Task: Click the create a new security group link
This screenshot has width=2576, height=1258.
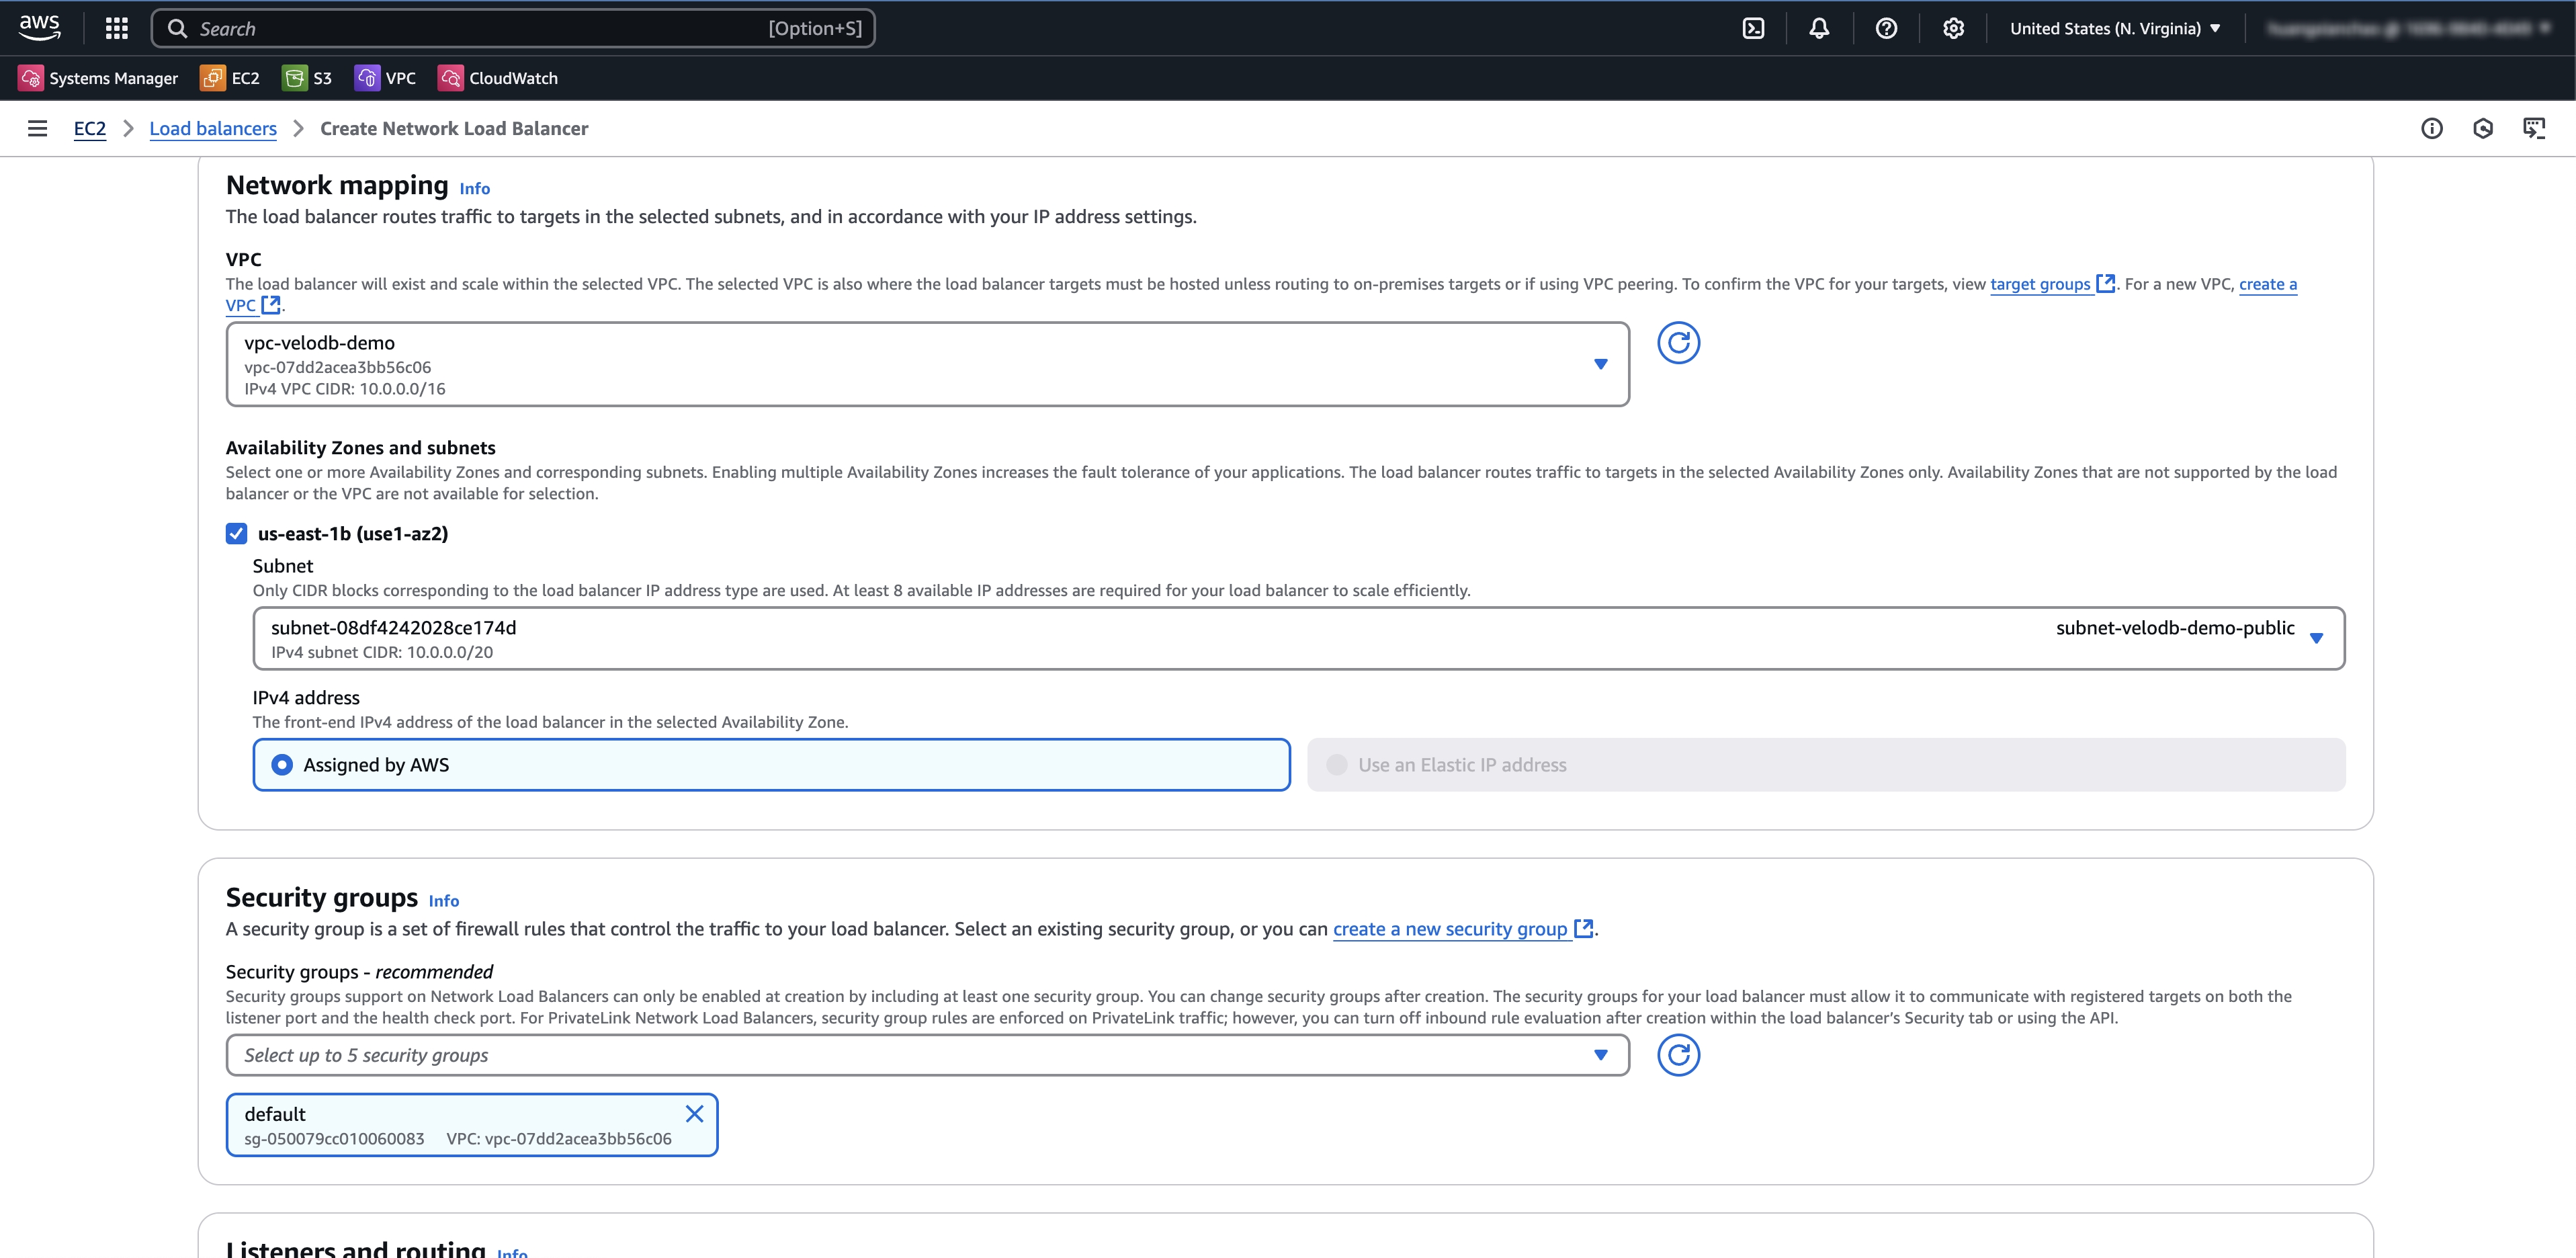Action: 1449,929
